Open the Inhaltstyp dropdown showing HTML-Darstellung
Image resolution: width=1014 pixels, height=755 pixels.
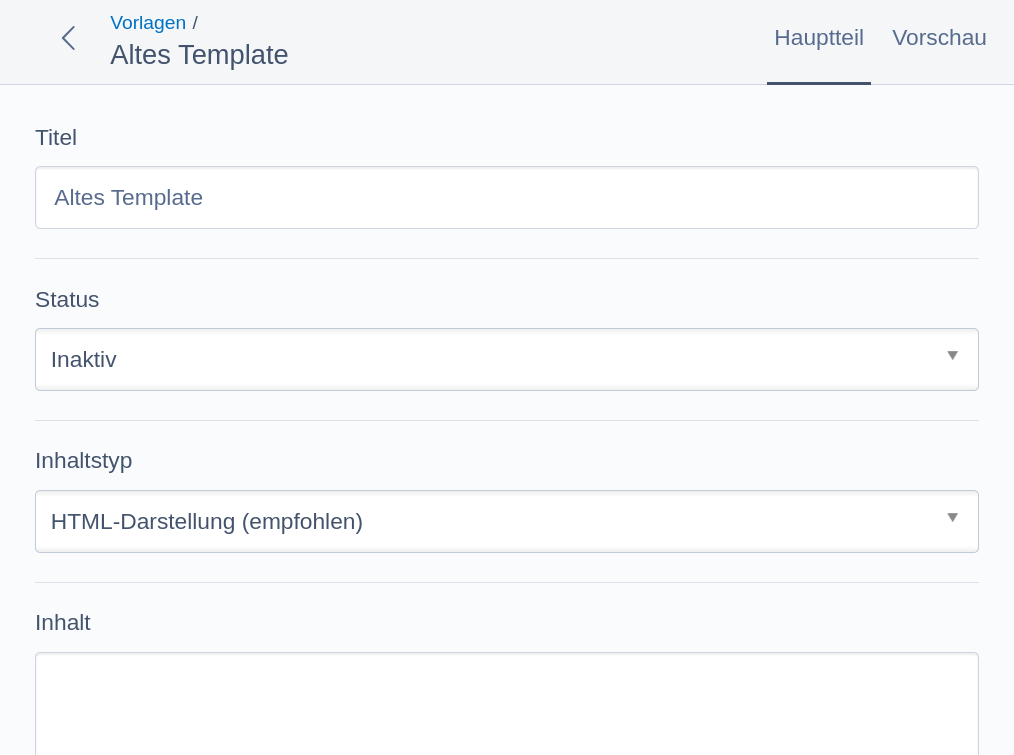click(507, 521)
